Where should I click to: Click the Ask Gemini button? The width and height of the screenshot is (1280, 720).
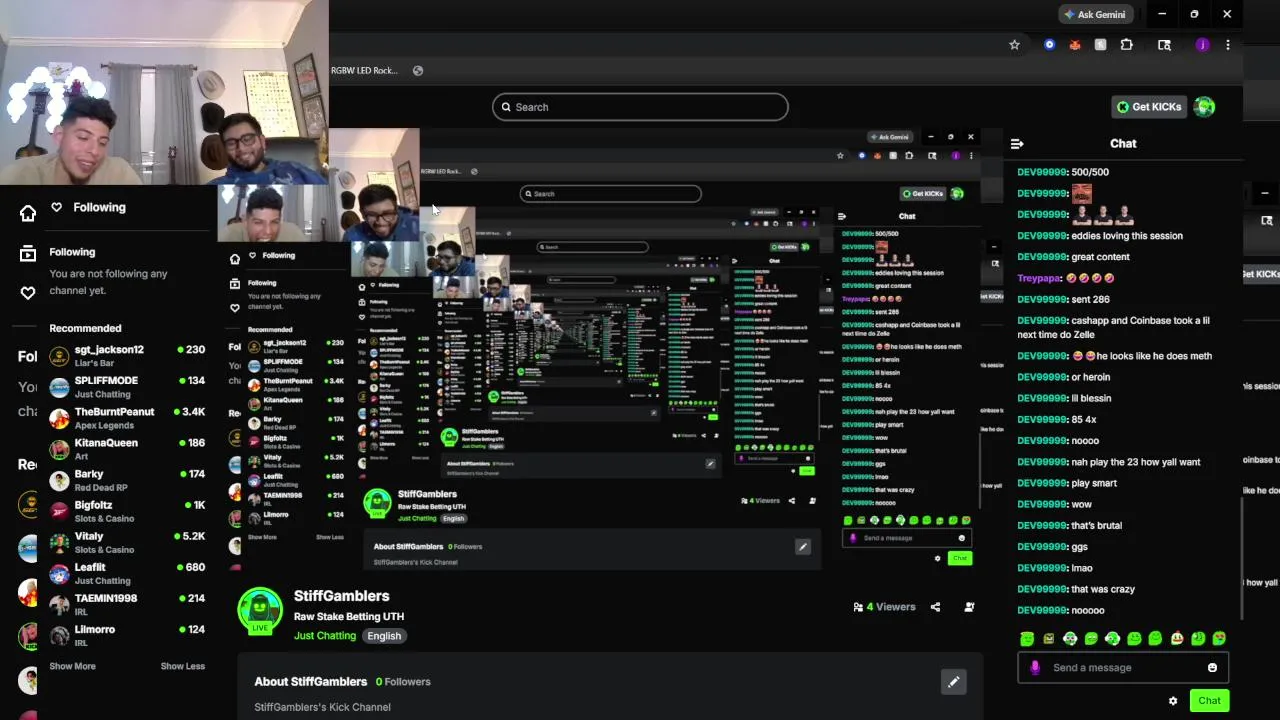(1095, 14)
